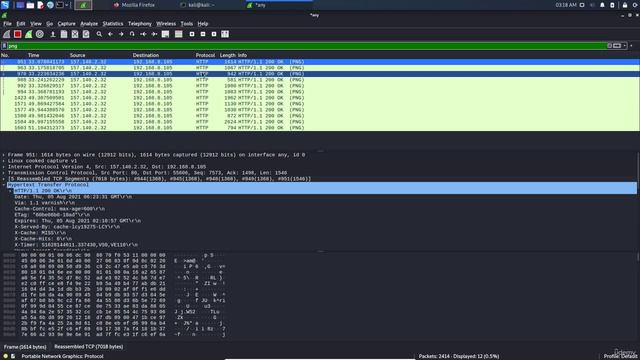Go forward in packet history arrow

(121, 34)
